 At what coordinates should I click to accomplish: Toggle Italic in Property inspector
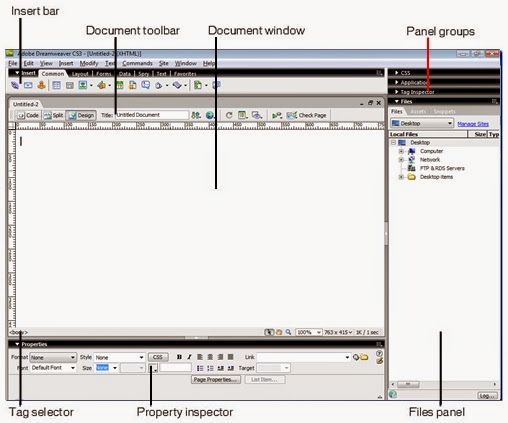click(189, 357)
